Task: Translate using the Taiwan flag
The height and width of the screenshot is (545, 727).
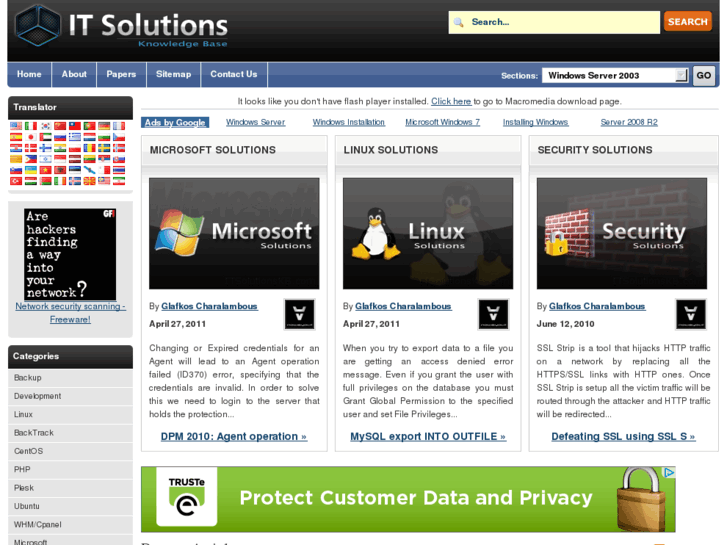Action: click(75, 126)
